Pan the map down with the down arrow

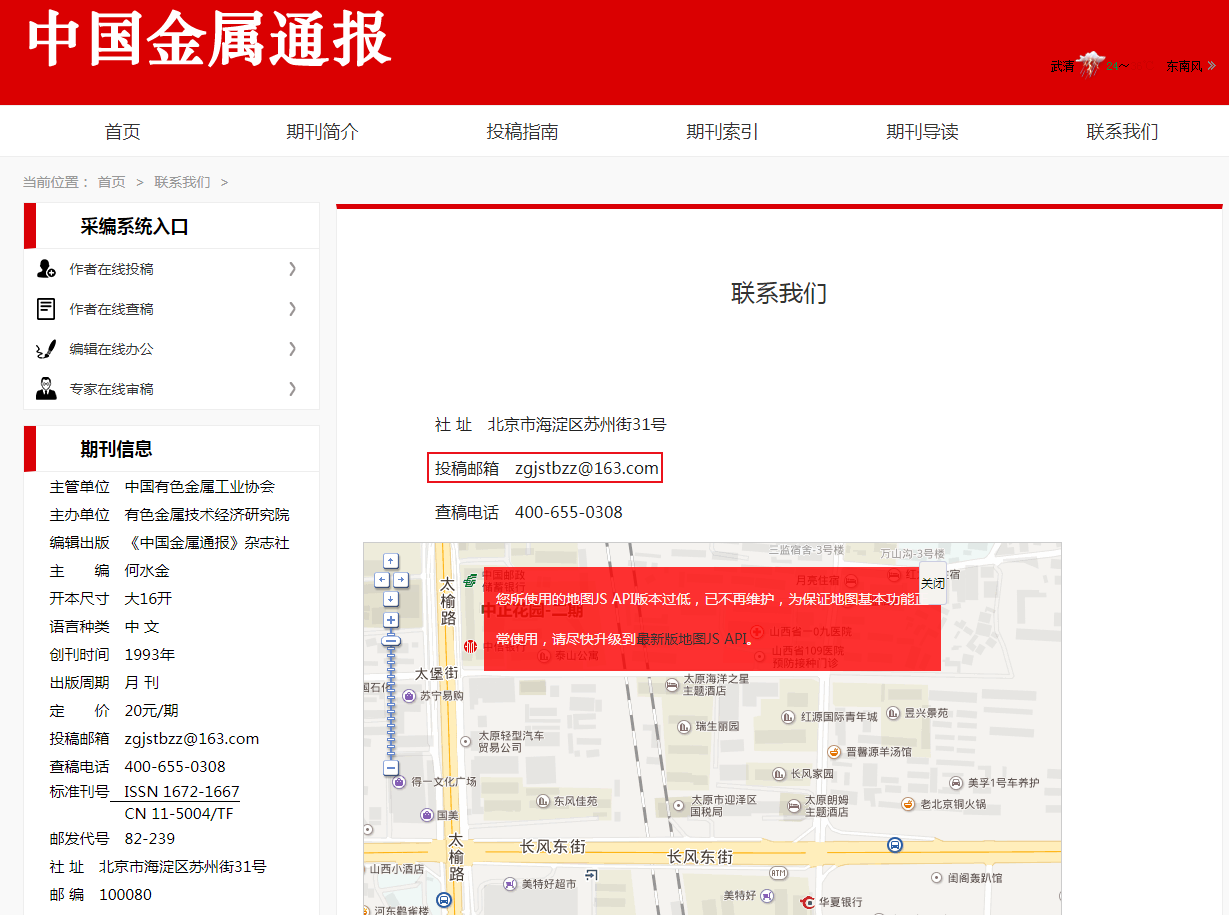(391, 599)
